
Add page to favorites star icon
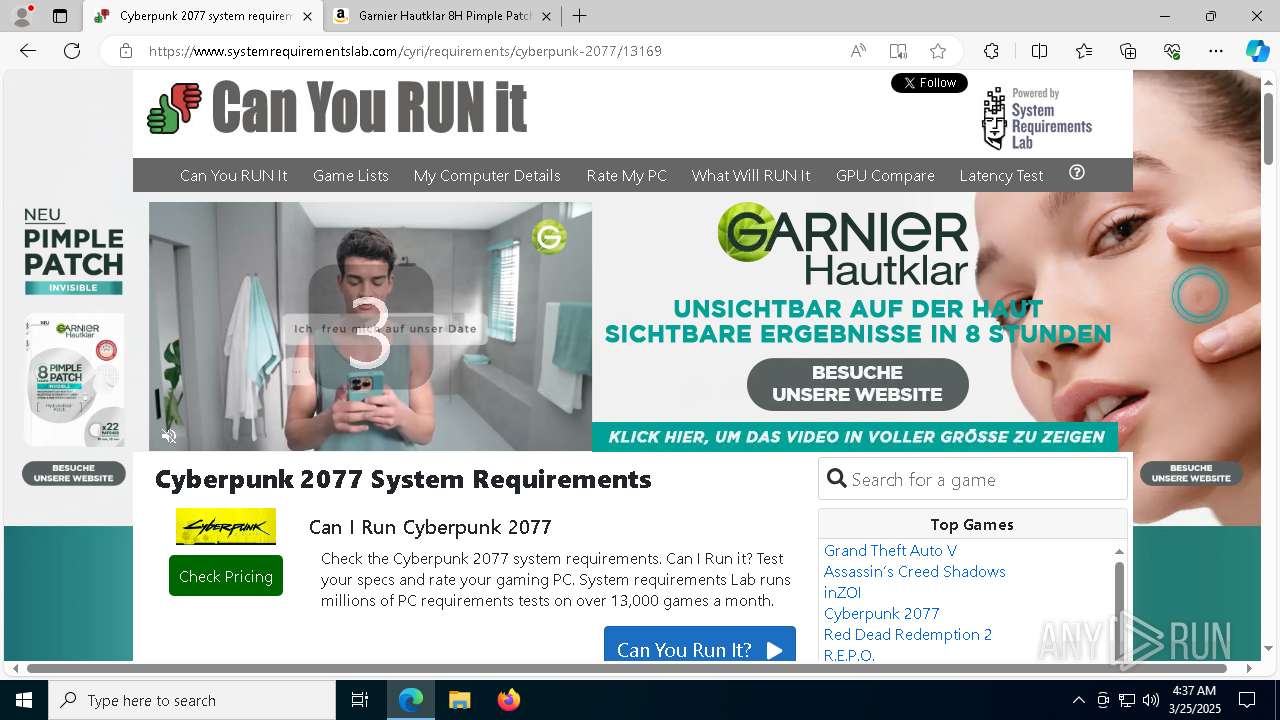point(938,51)
